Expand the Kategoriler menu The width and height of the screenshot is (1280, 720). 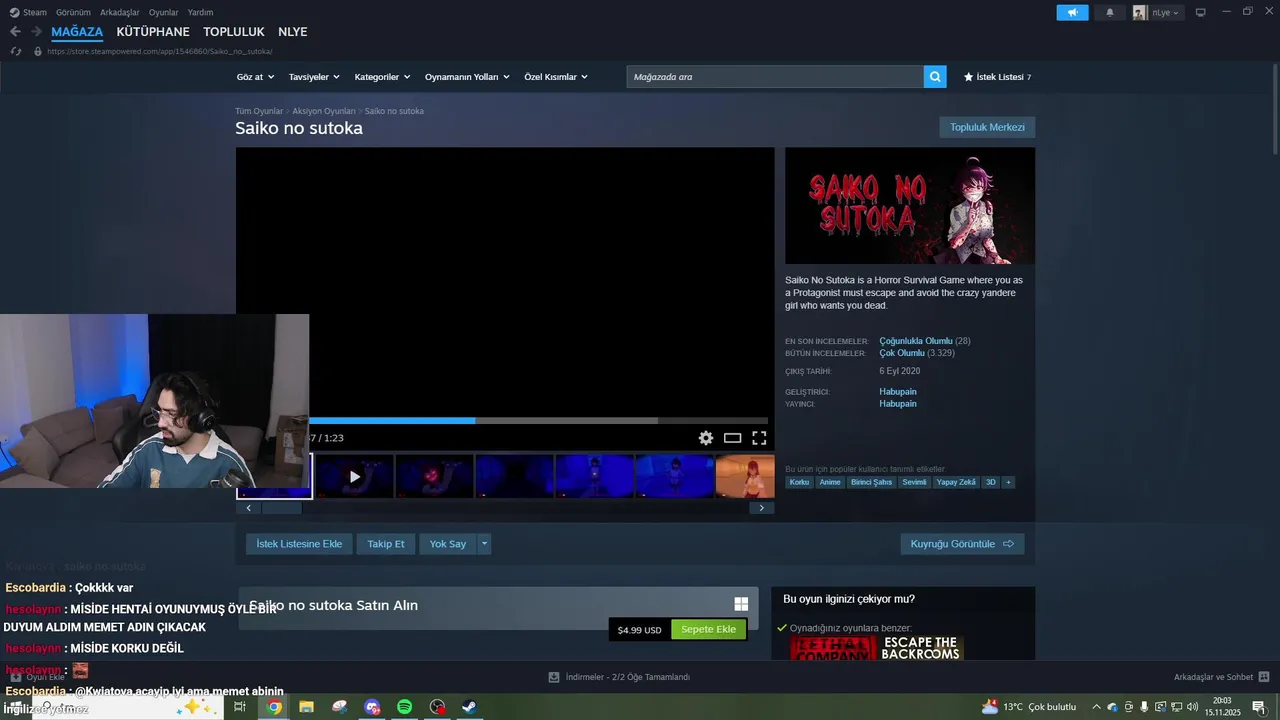383,77
